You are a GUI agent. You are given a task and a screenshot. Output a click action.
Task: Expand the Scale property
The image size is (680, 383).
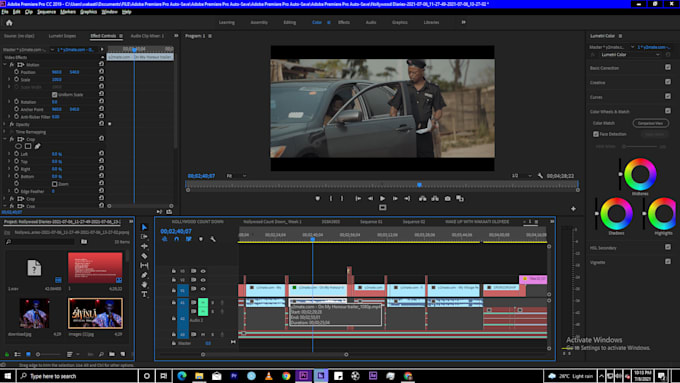[9, 79]
